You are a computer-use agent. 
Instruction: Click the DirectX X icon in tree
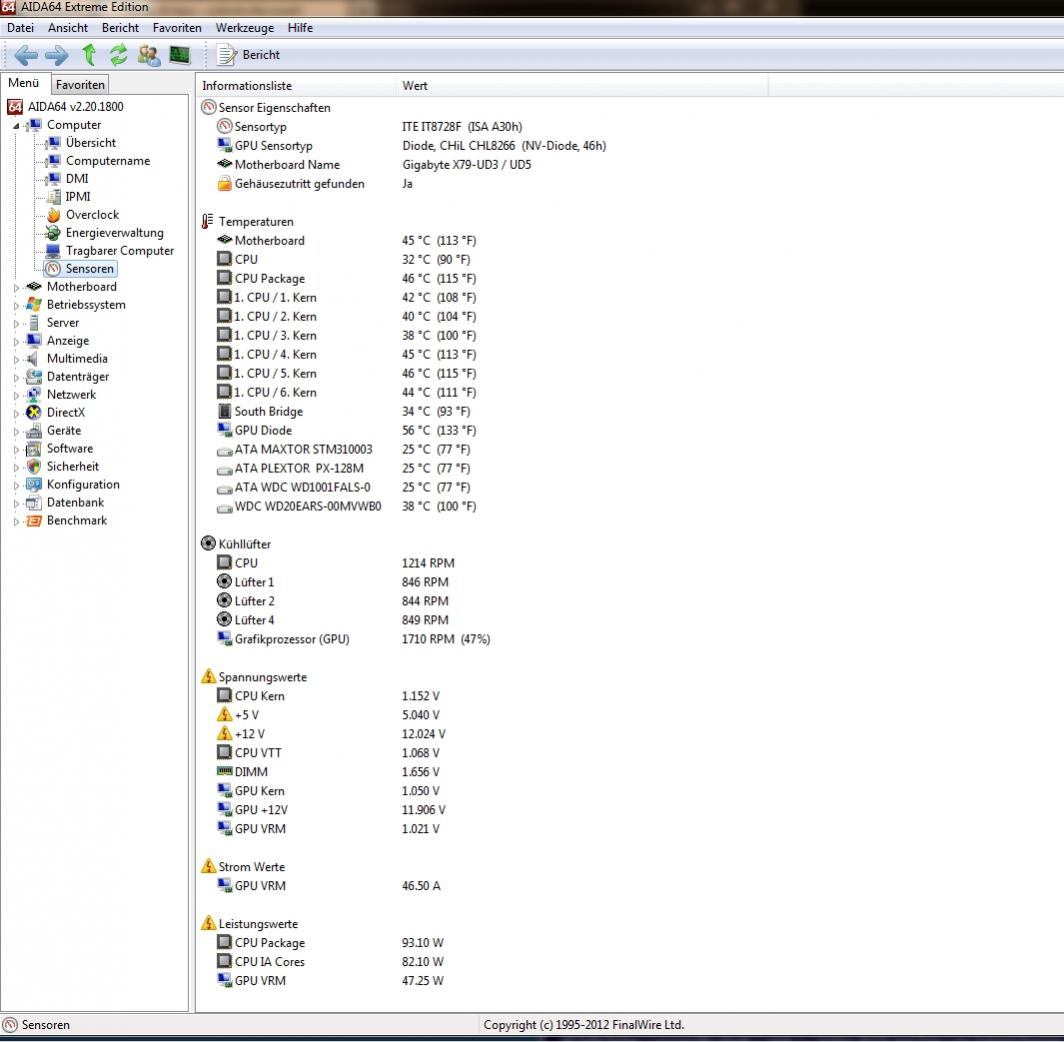[x=34, y=412]
